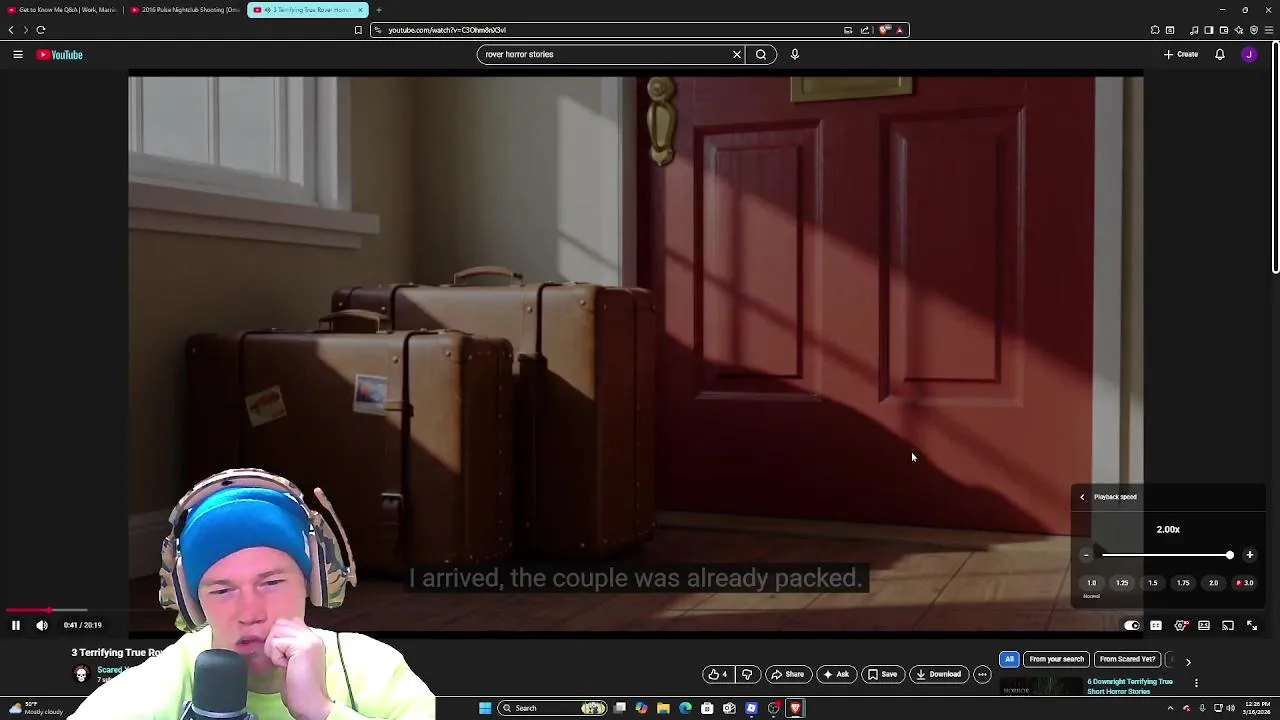Click the Brave Shields lion icon

click(x=885, y=30)
